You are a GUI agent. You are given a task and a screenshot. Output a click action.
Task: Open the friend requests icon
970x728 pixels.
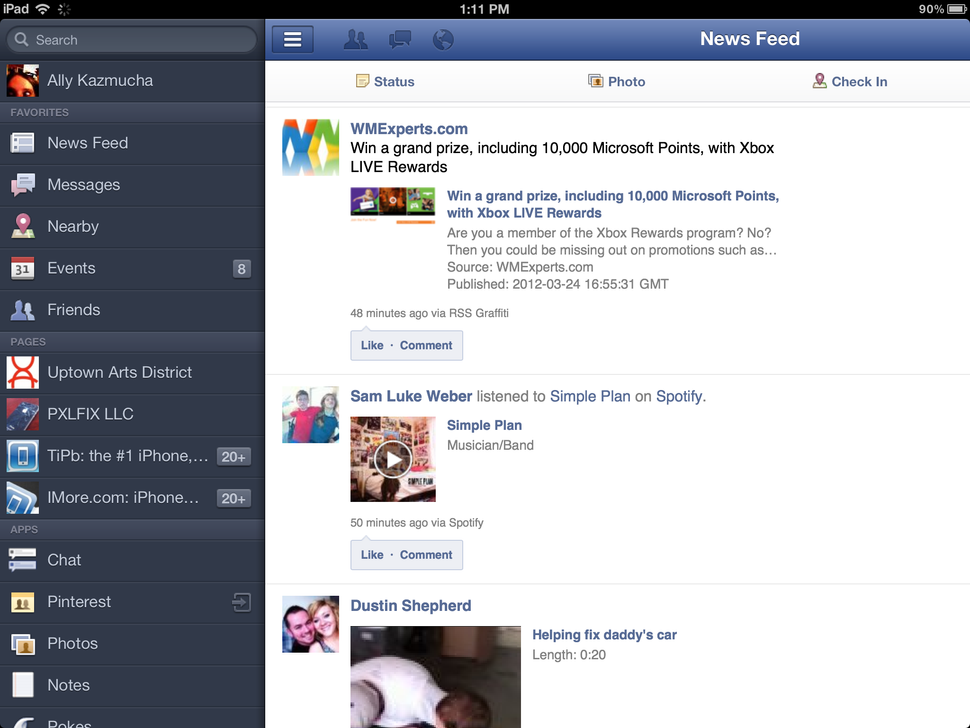point(355,39)
